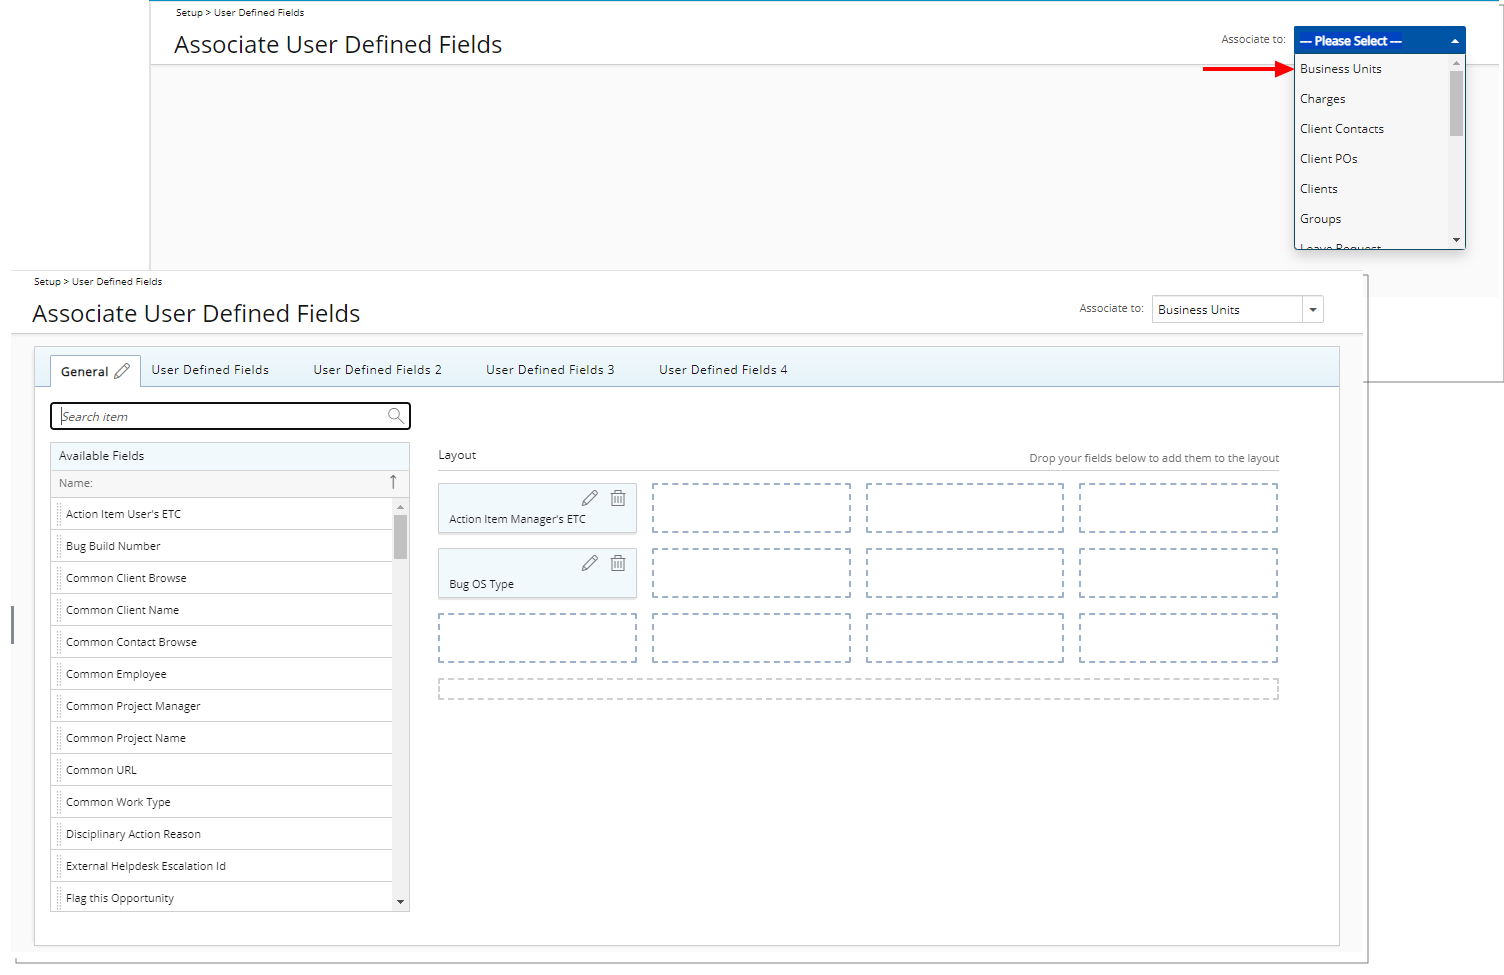Edit the Action Item Manager's ETC field

pyautogui.click(x=590, y=498)
